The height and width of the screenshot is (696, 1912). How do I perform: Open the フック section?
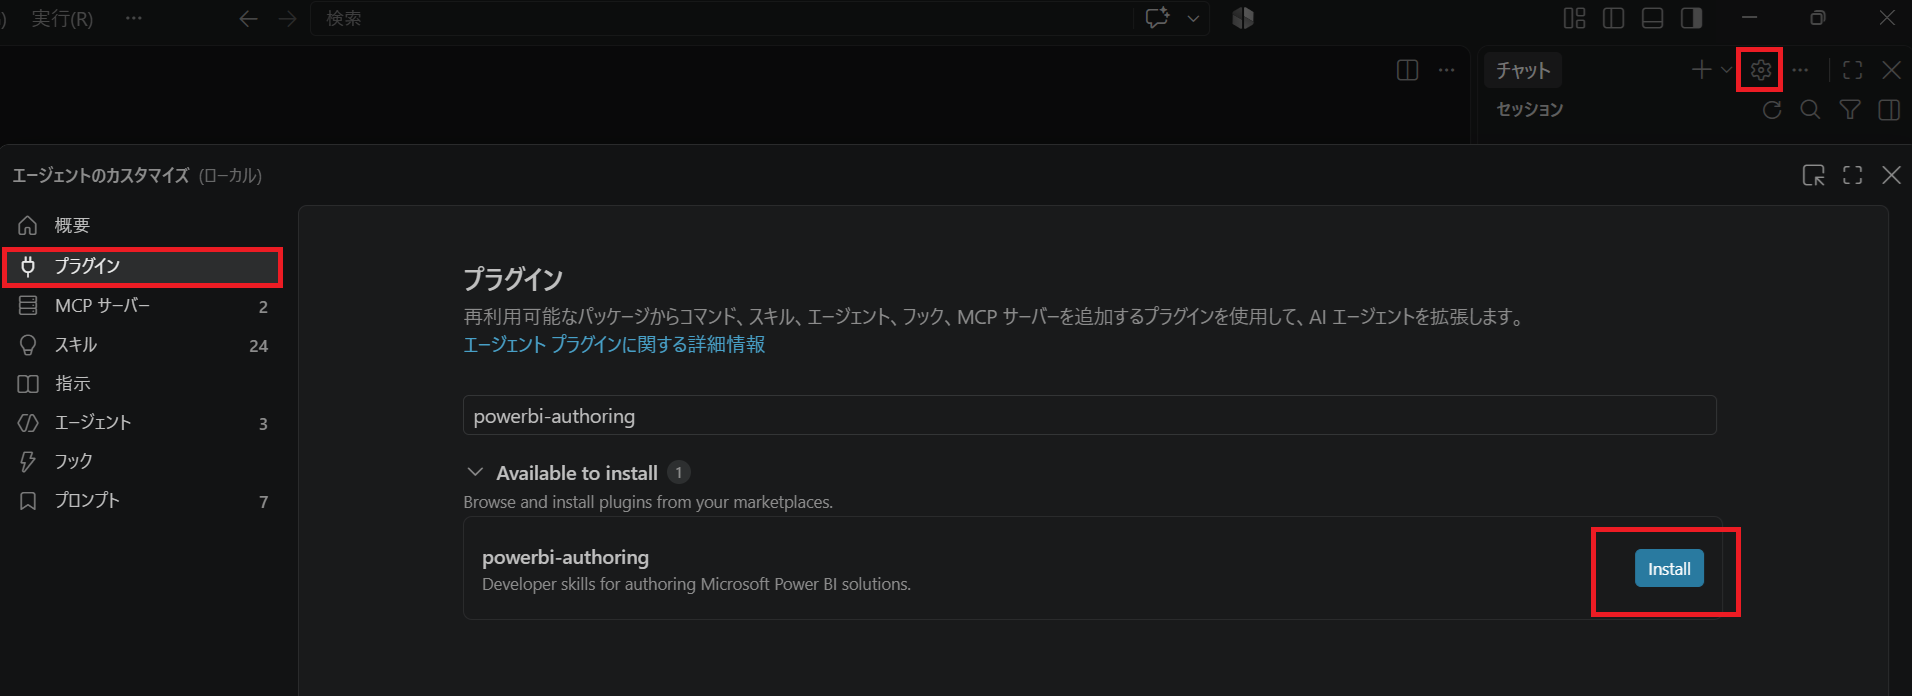(143, 462)
